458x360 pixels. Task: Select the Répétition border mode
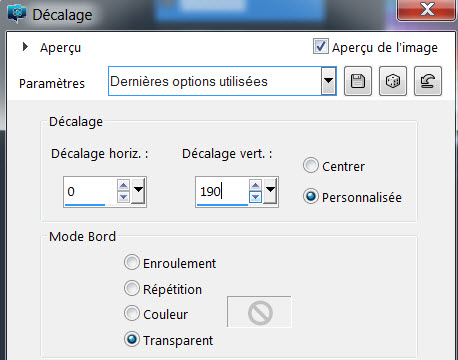click(132, 288)
